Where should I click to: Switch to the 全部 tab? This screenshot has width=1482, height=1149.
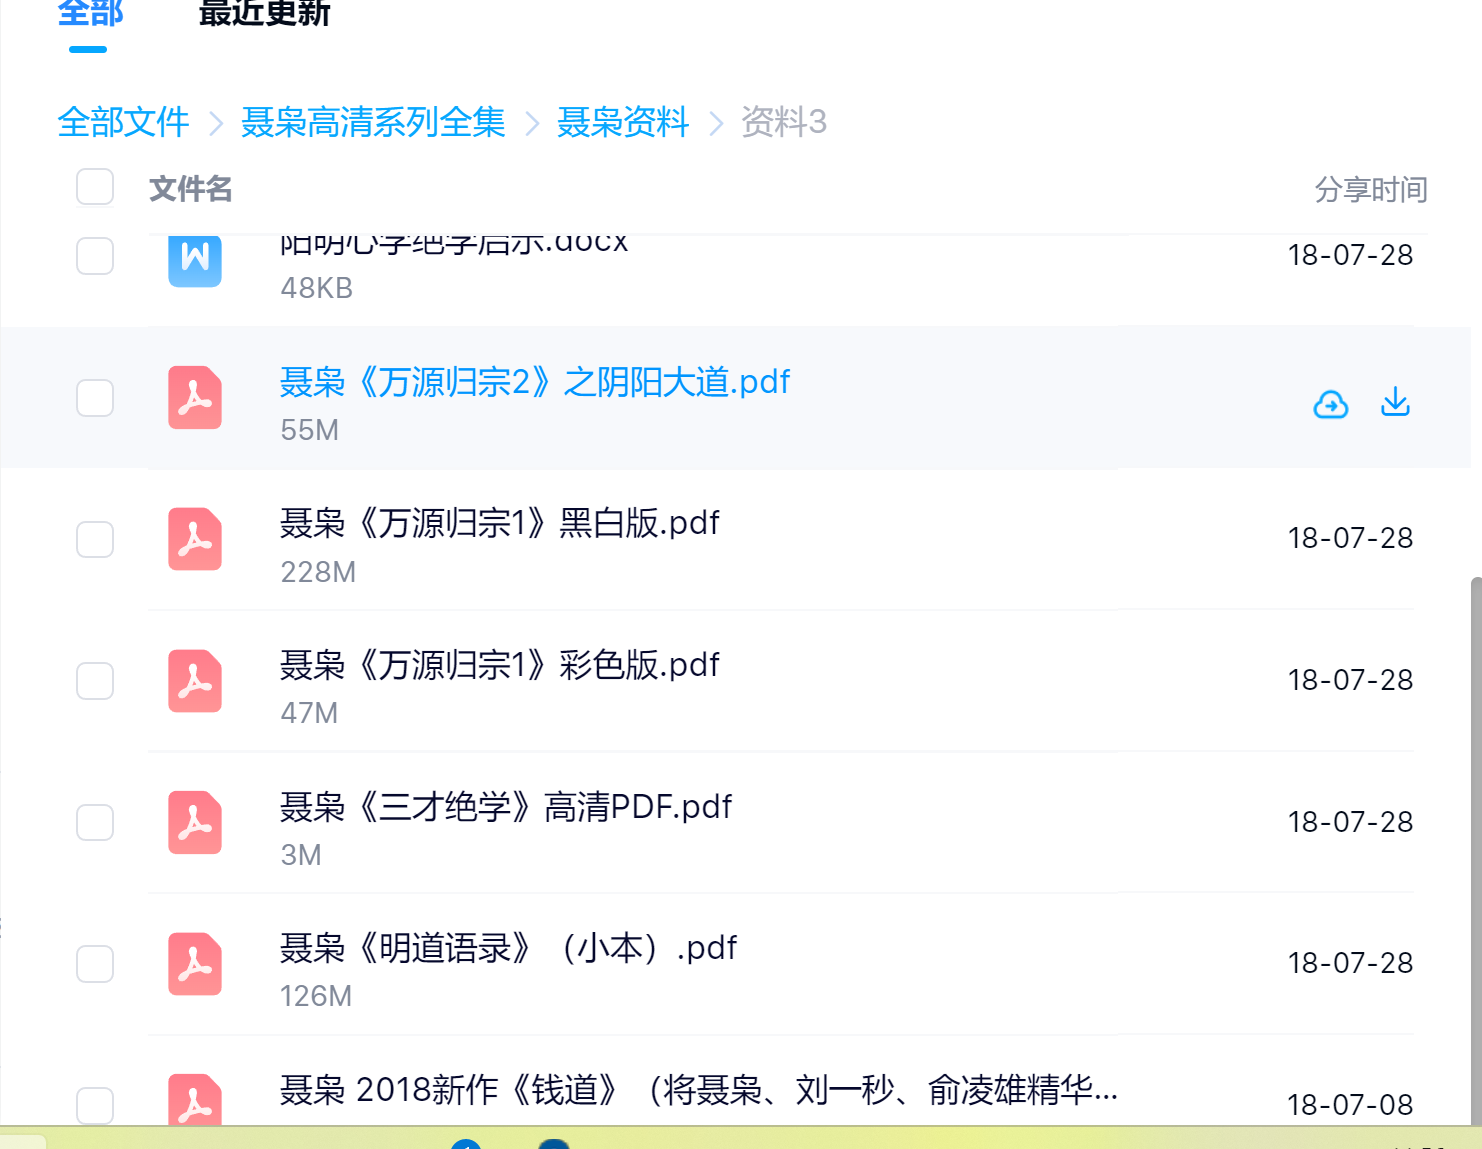[90, 14]
